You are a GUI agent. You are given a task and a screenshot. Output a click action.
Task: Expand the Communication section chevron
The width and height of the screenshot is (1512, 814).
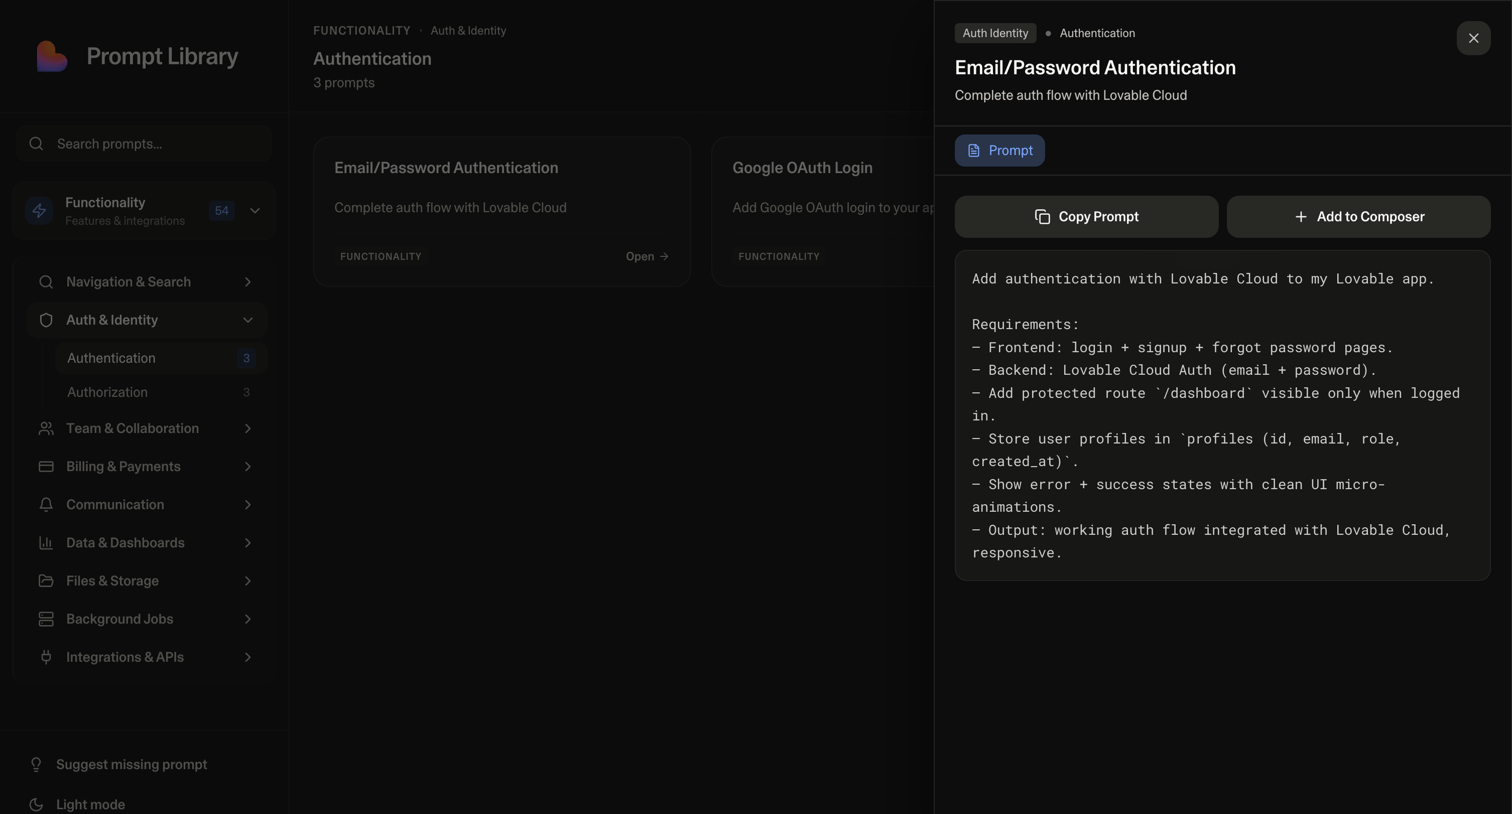pyautogui.click(x=248, y=505)
